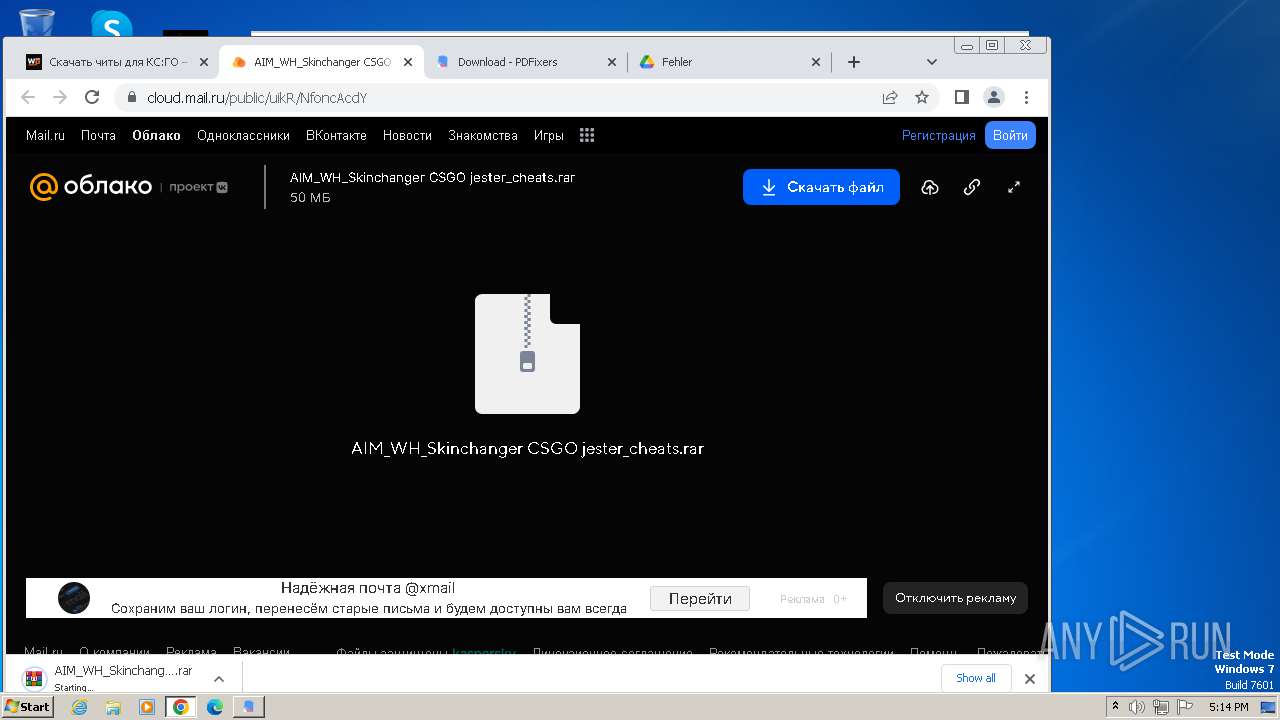Open download item options chevron
Image resolution: width=1280 pixels, height=720 pixels.
pyautogui.click(x=219, y=678)
